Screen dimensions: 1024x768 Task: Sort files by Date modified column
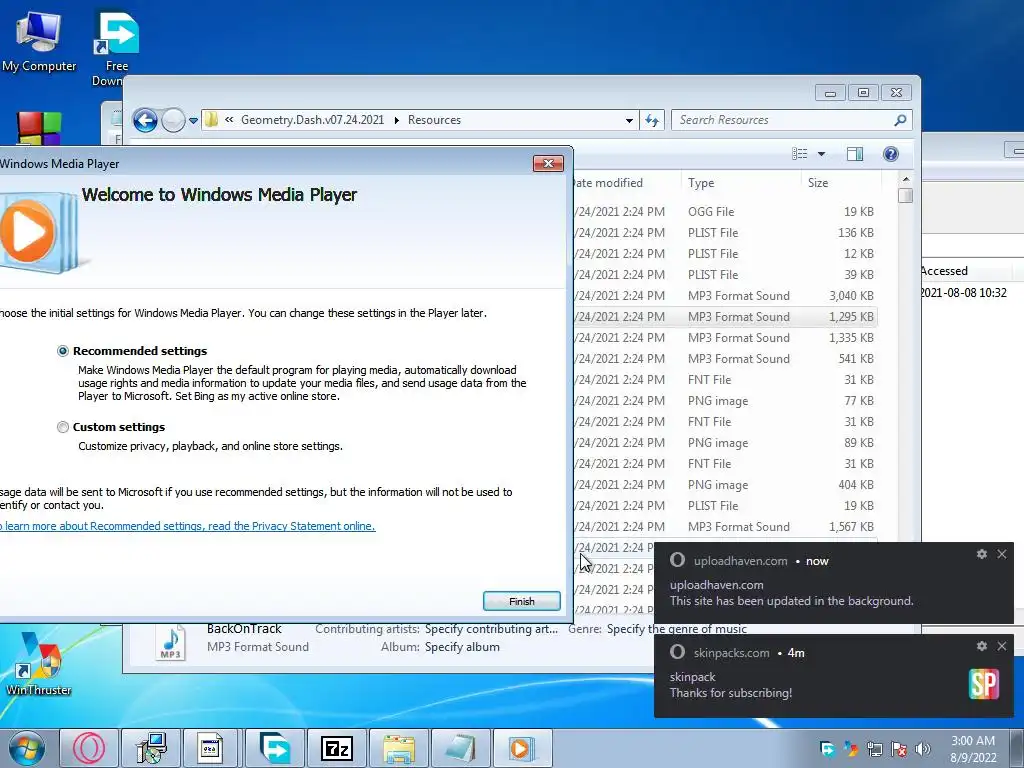[626, 183]
